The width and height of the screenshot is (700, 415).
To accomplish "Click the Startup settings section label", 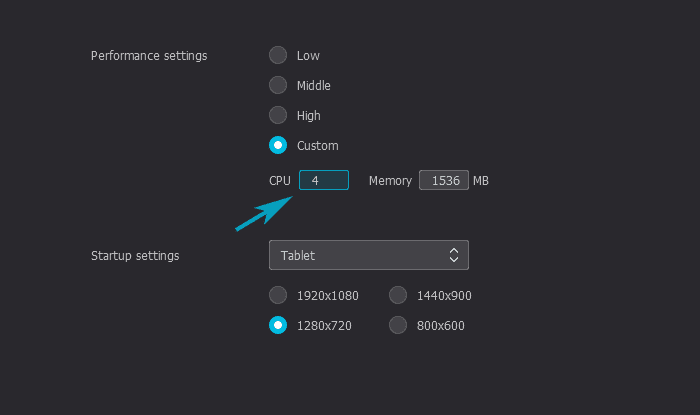I will tap(135, 256).
